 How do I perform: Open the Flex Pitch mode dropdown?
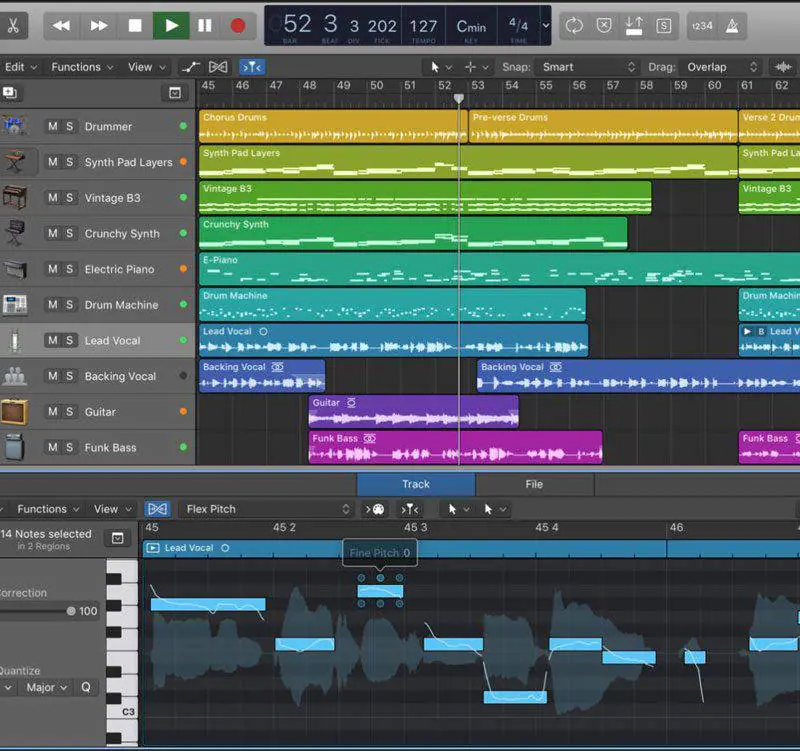coord(266,509)
